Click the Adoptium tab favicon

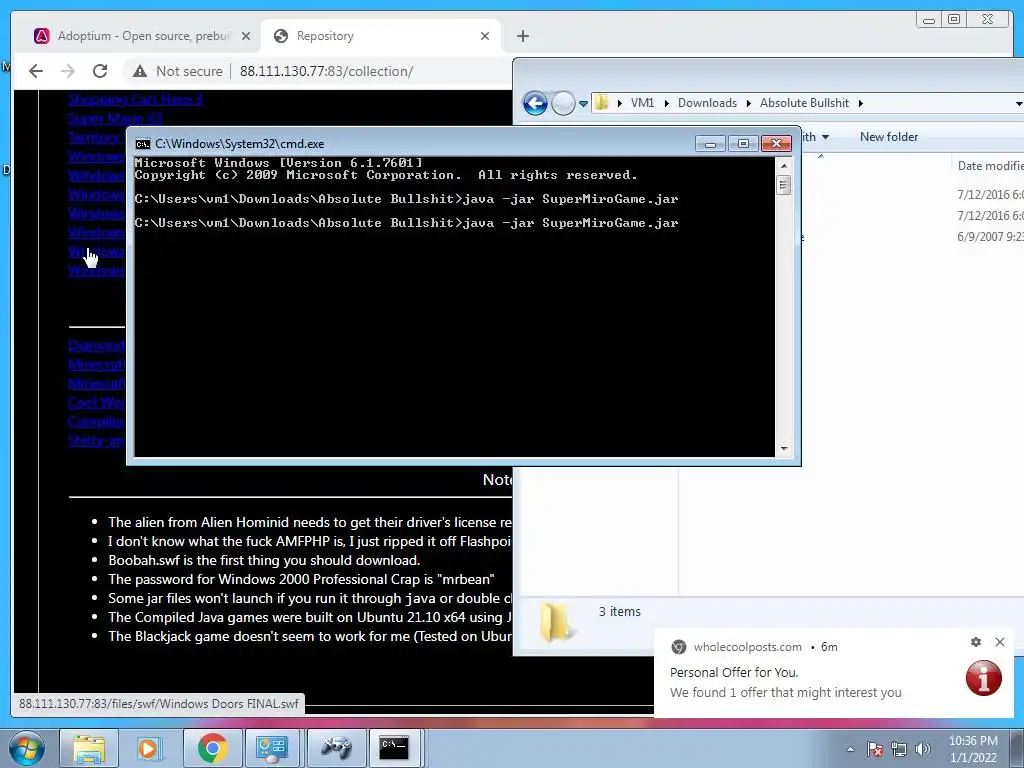42,36
